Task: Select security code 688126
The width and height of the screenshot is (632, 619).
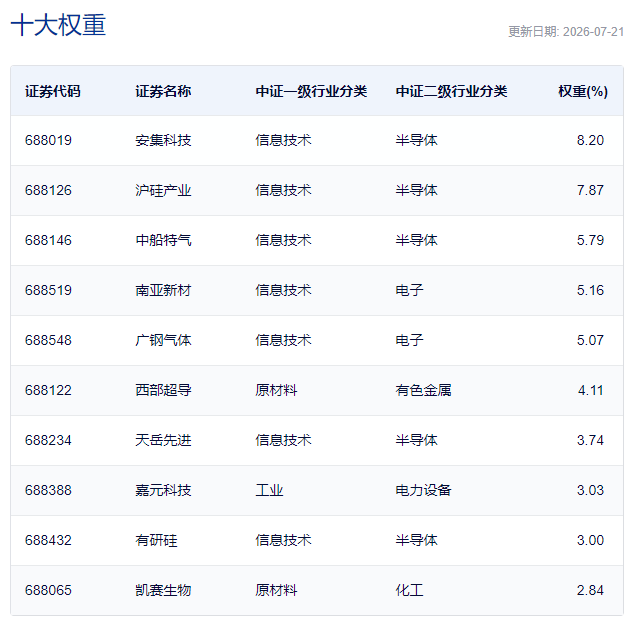Action: click(x=48, y=190)
